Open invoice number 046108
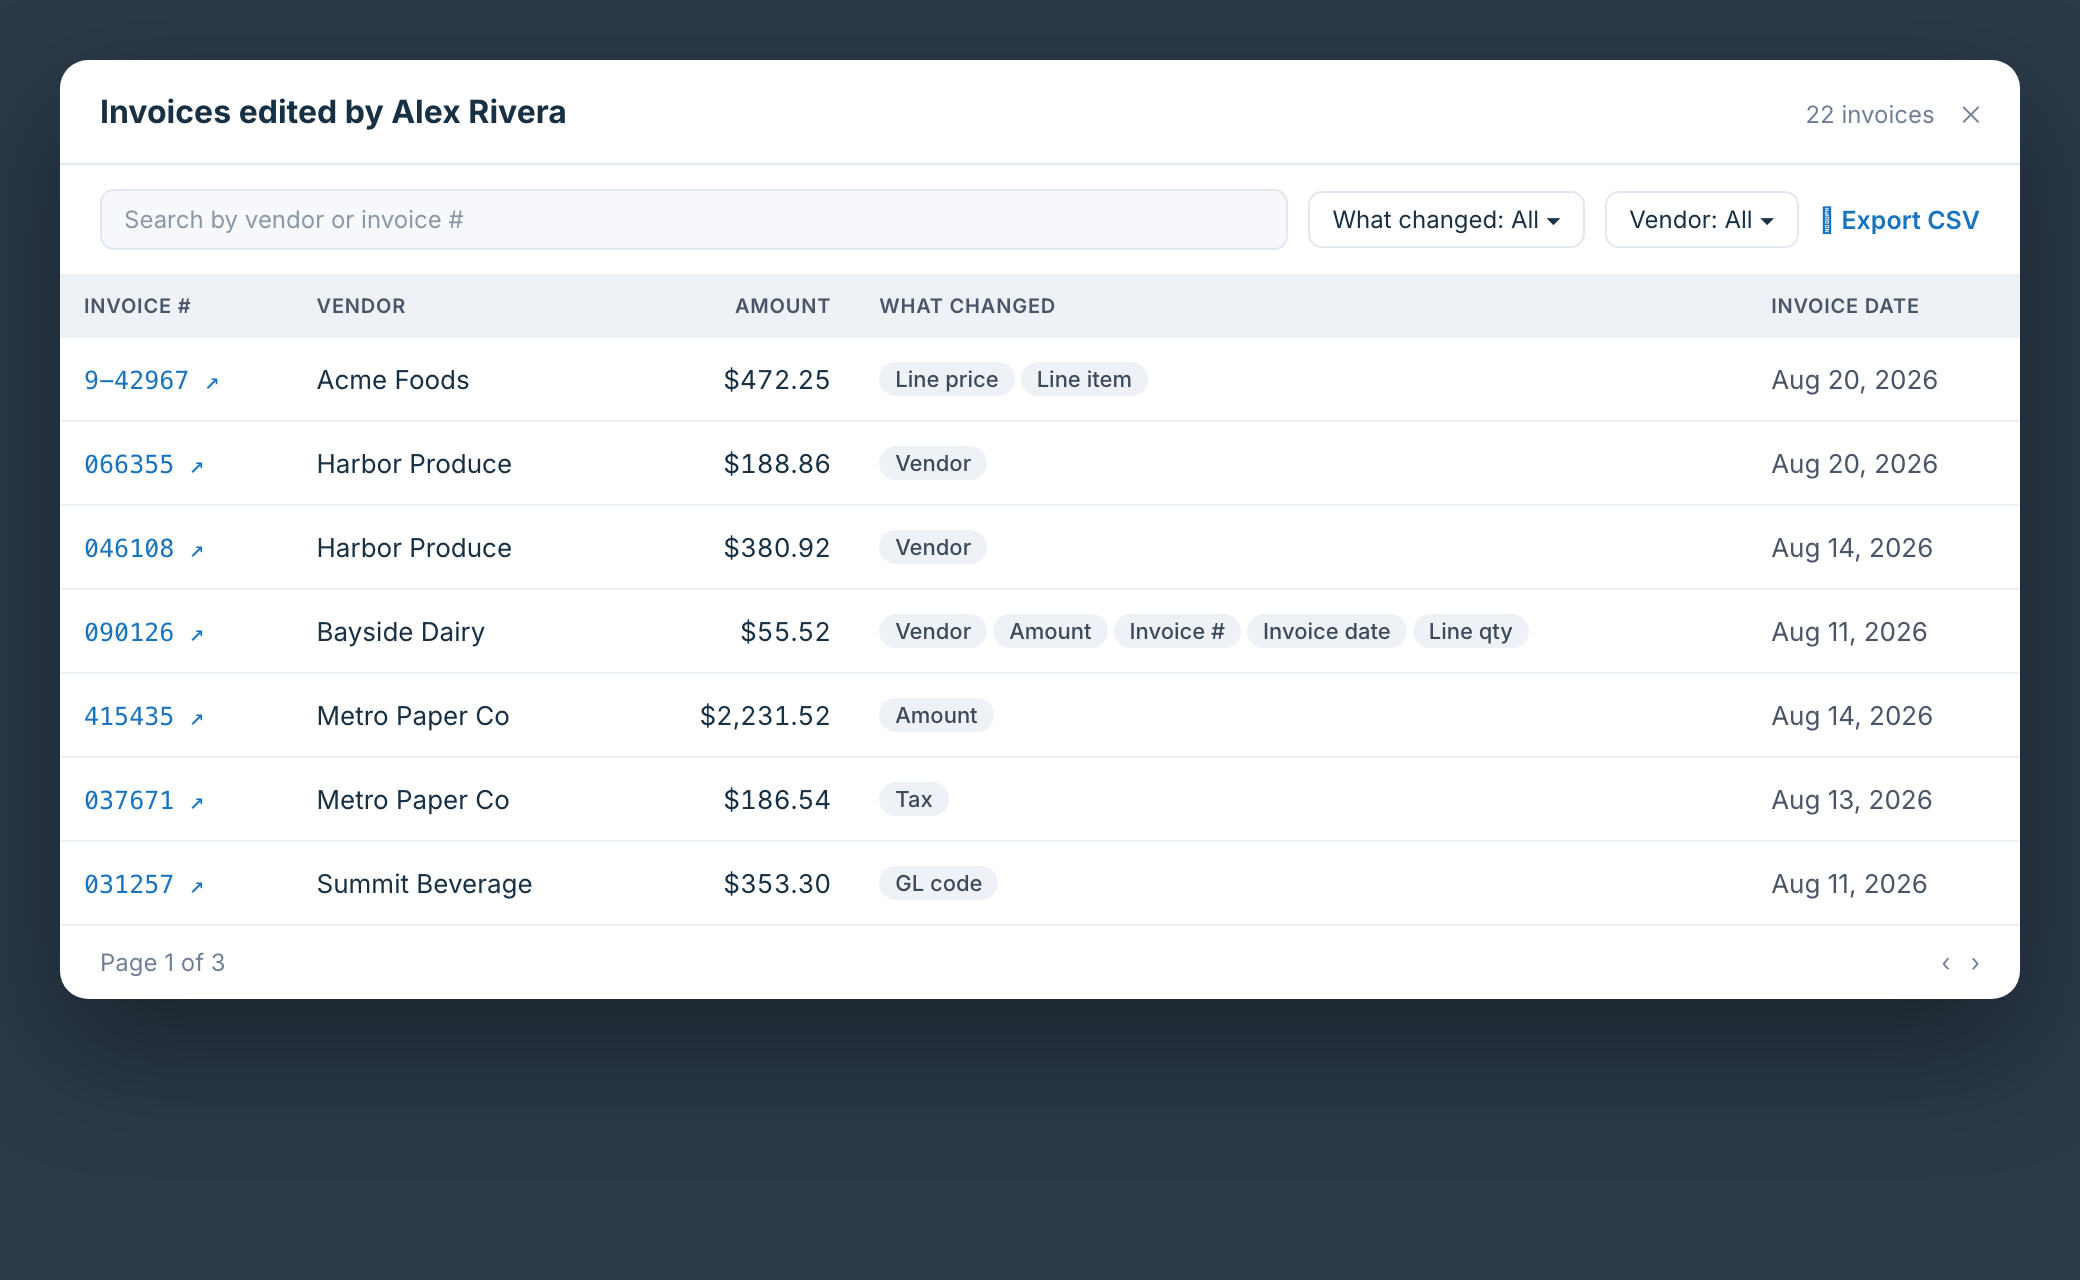The width and height of the screenshot is (2080, 1280). [129, 548]
